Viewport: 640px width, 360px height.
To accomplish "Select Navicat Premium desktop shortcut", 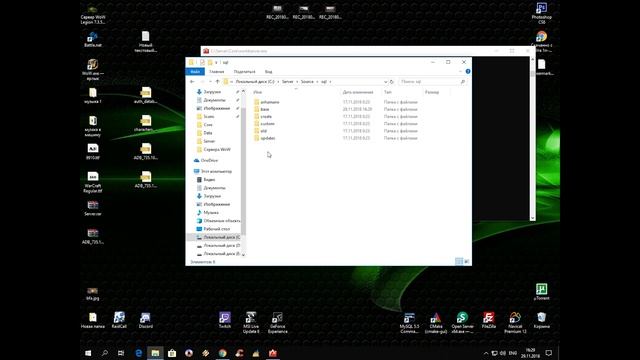I will click(x=515, y=323).
